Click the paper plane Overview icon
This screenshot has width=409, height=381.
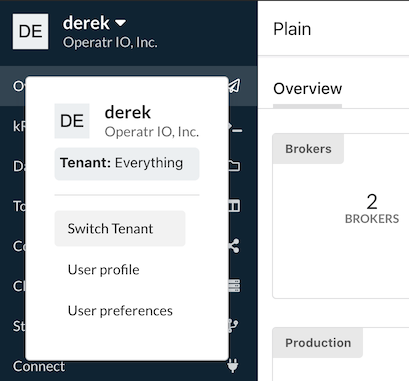pos(234,86)
